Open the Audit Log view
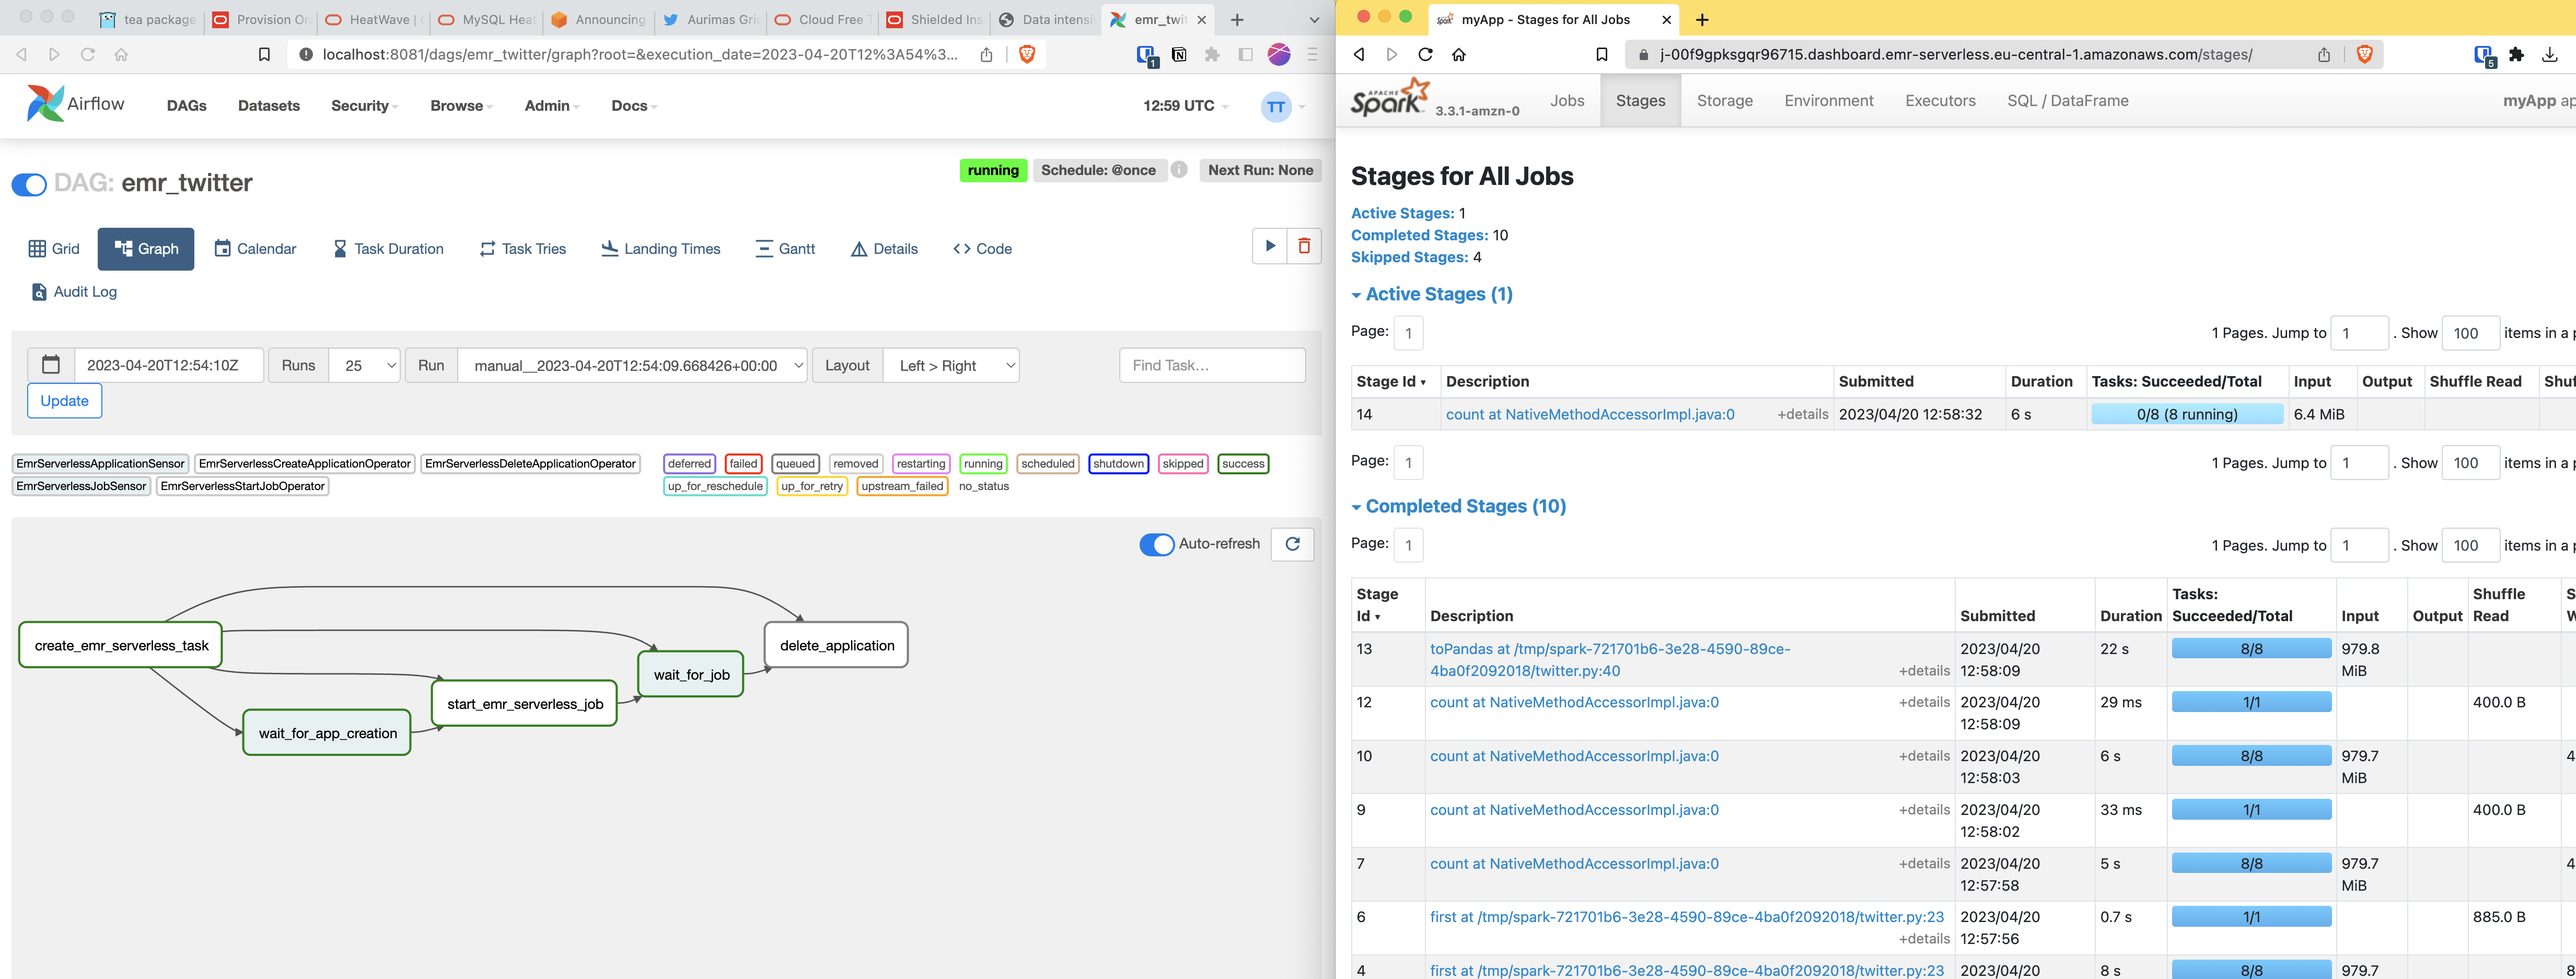This screenshot has height=979, width=2576. tap(74, 292)
